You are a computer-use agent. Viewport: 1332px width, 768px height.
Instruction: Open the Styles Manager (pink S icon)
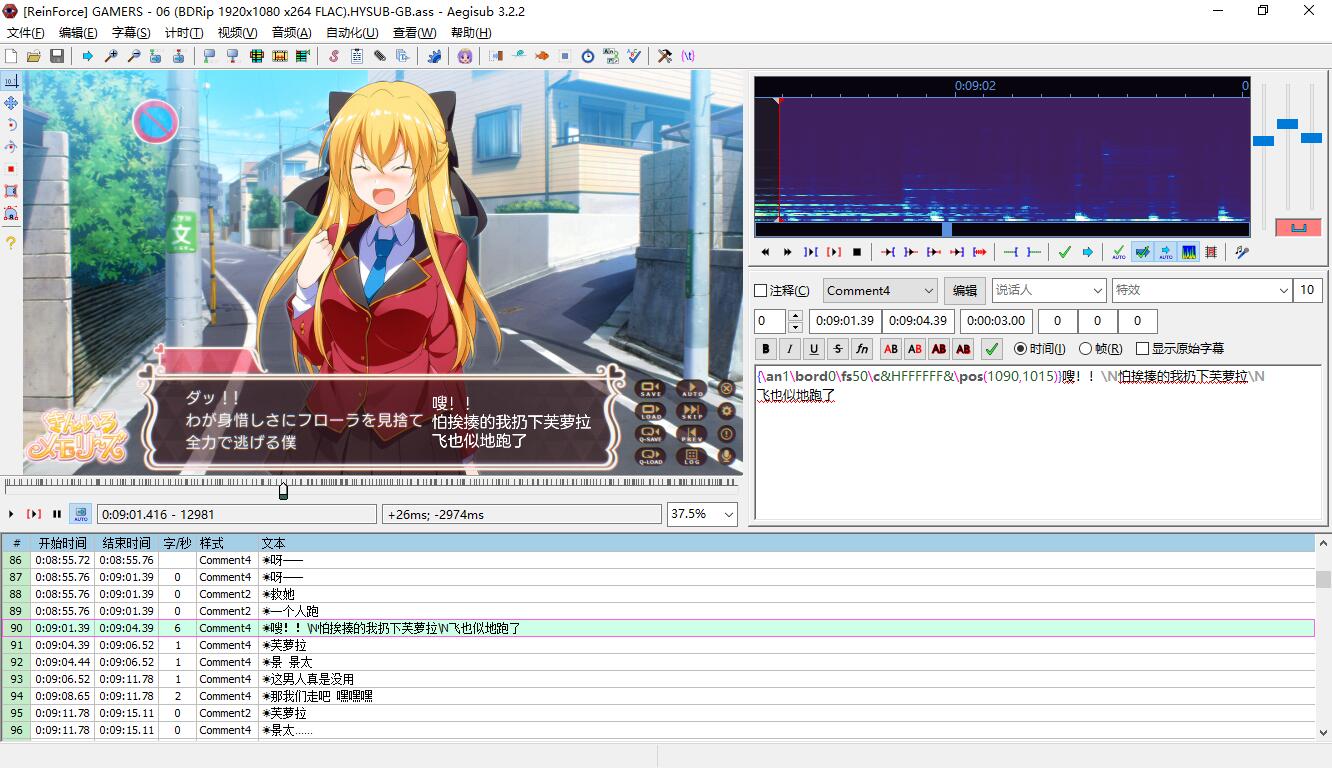click(334, 56)
